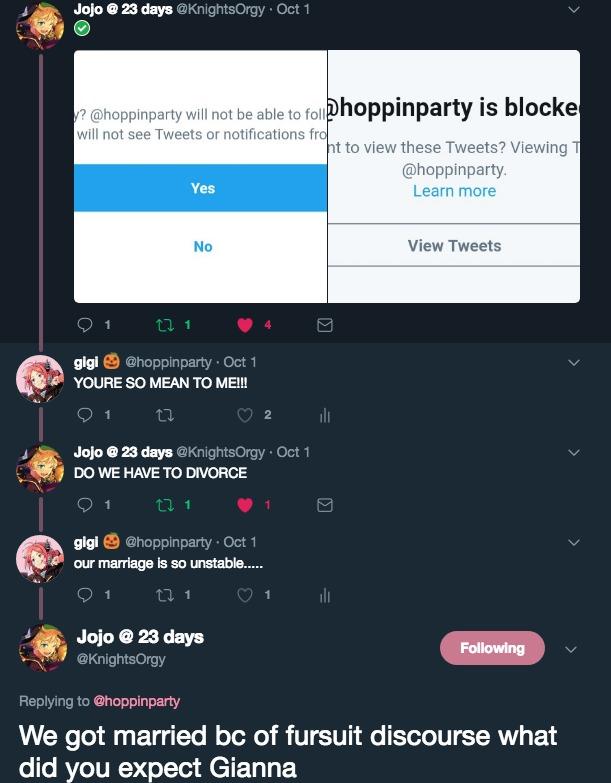The width and height of the screenshot is (611, 783).
Task: Open the blocked-screenshot image attachment
Action: (x=327, y=176)
